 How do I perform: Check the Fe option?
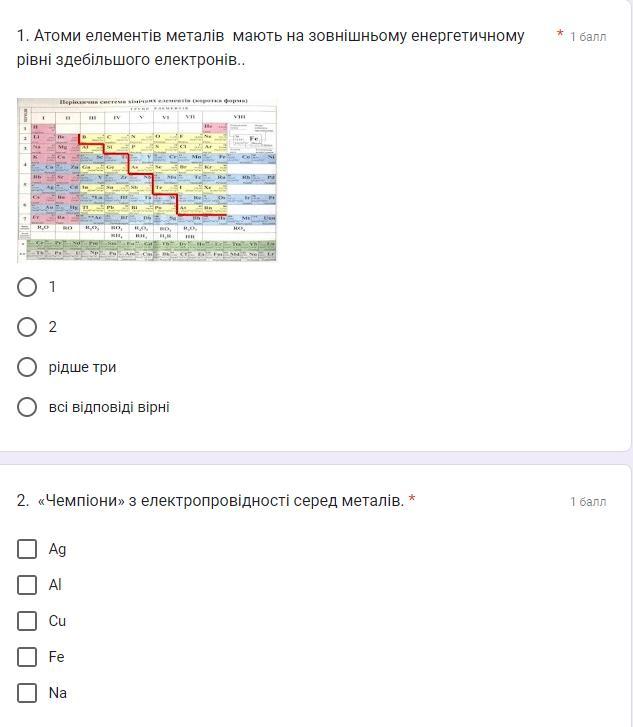click(27, 657)
